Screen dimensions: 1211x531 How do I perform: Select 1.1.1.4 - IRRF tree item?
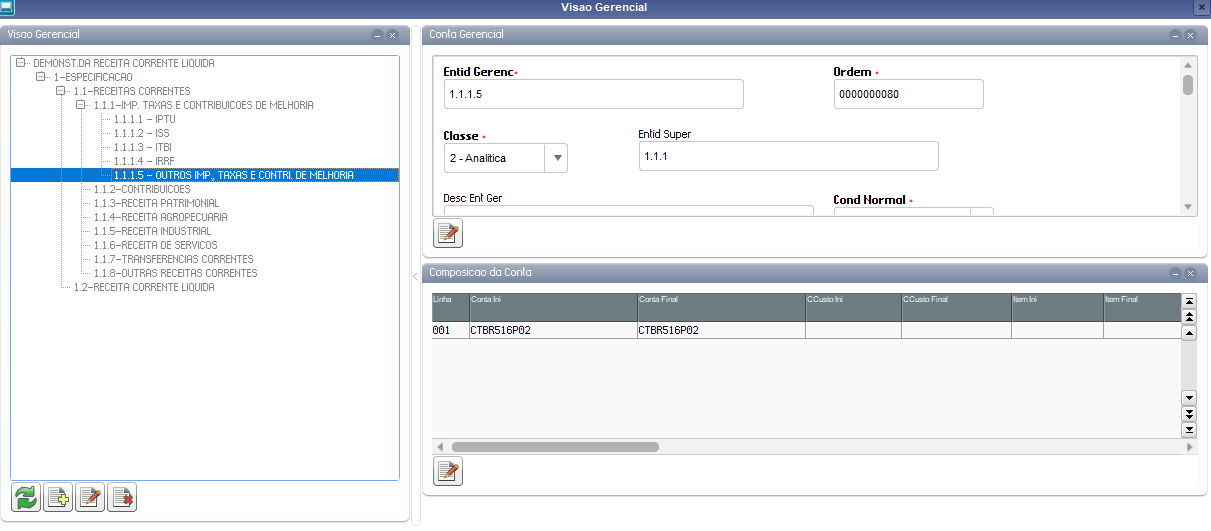(143, 161)
